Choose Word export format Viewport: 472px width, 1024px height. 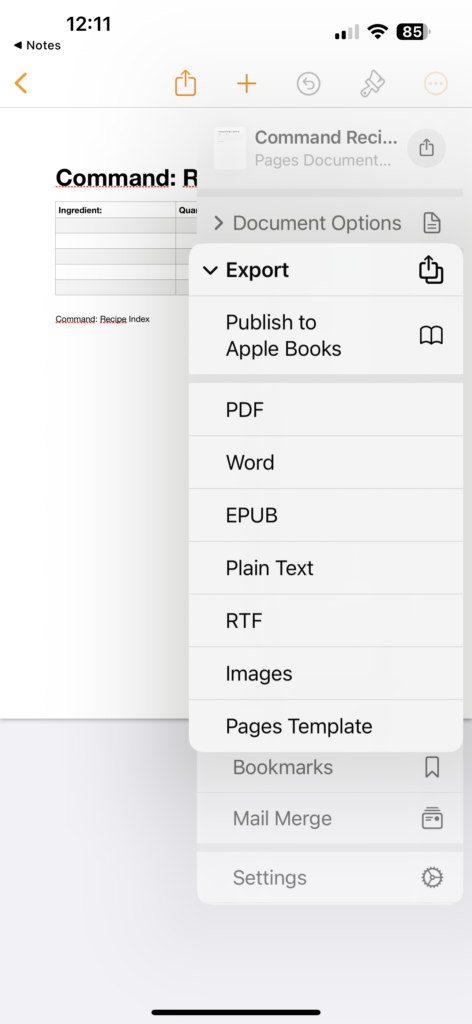(326, 462)
